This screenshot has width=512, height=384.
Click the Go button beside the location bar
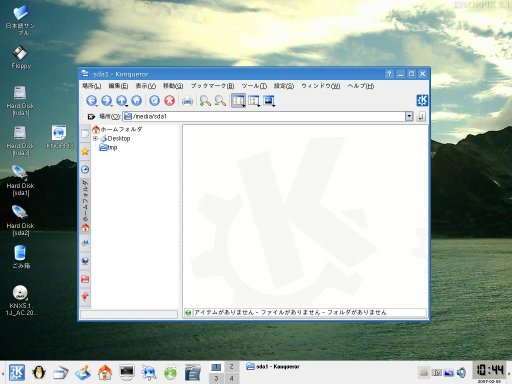(x=421, y=117)
